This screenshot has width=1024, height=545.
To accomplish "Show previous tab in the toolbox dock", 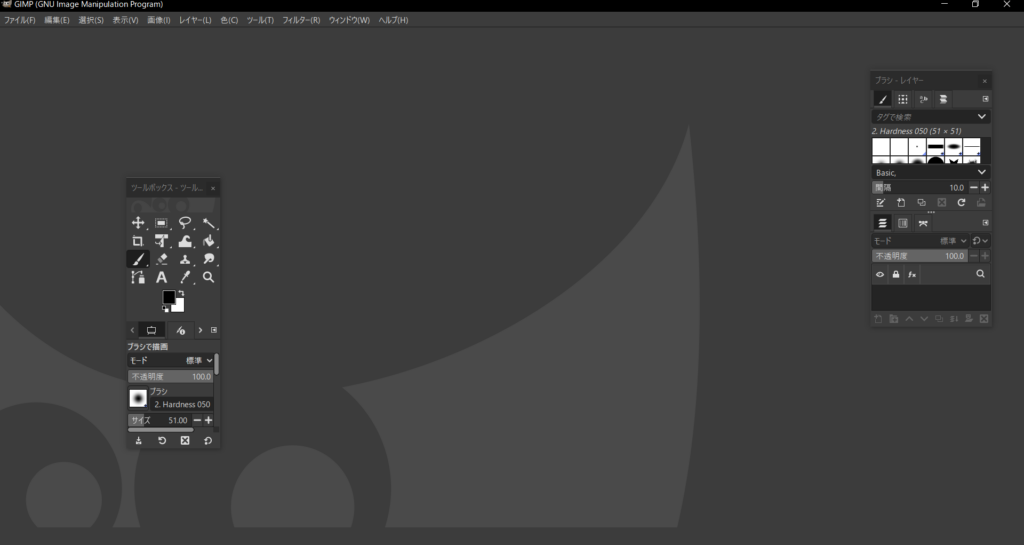I will [x=132, y=330].
